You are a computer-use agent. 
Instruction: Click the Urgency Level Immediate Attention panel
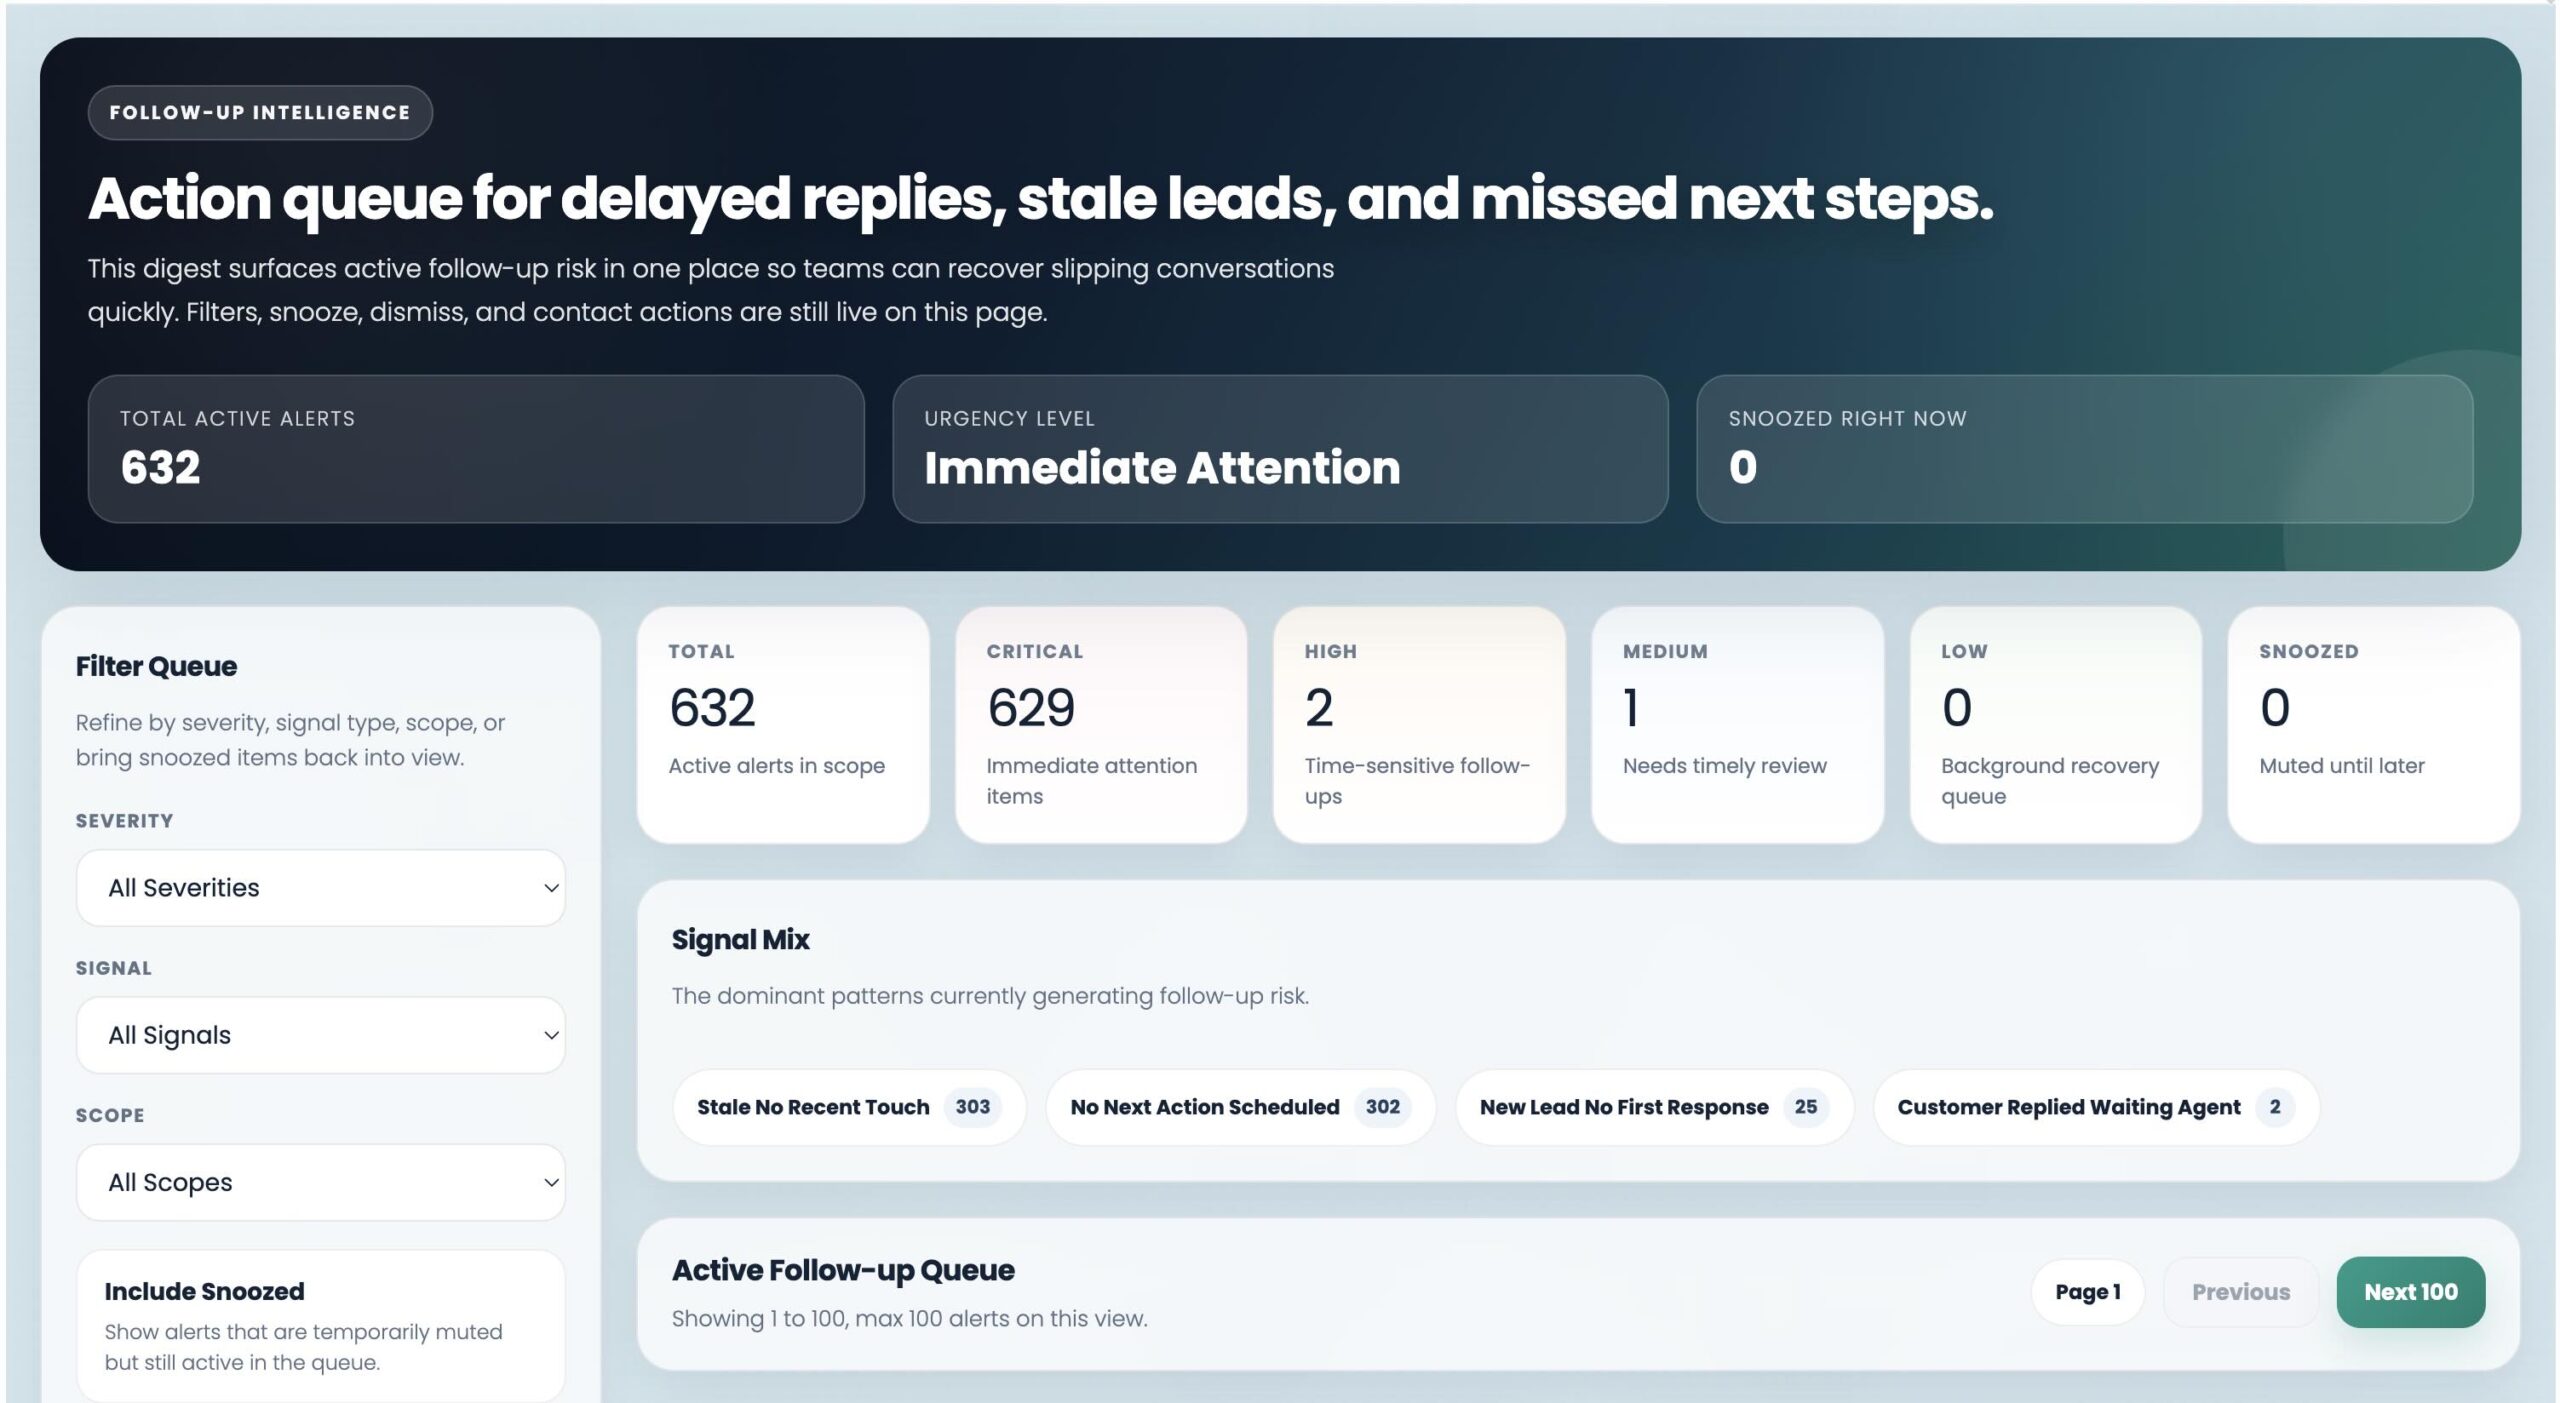(1281, 450)
